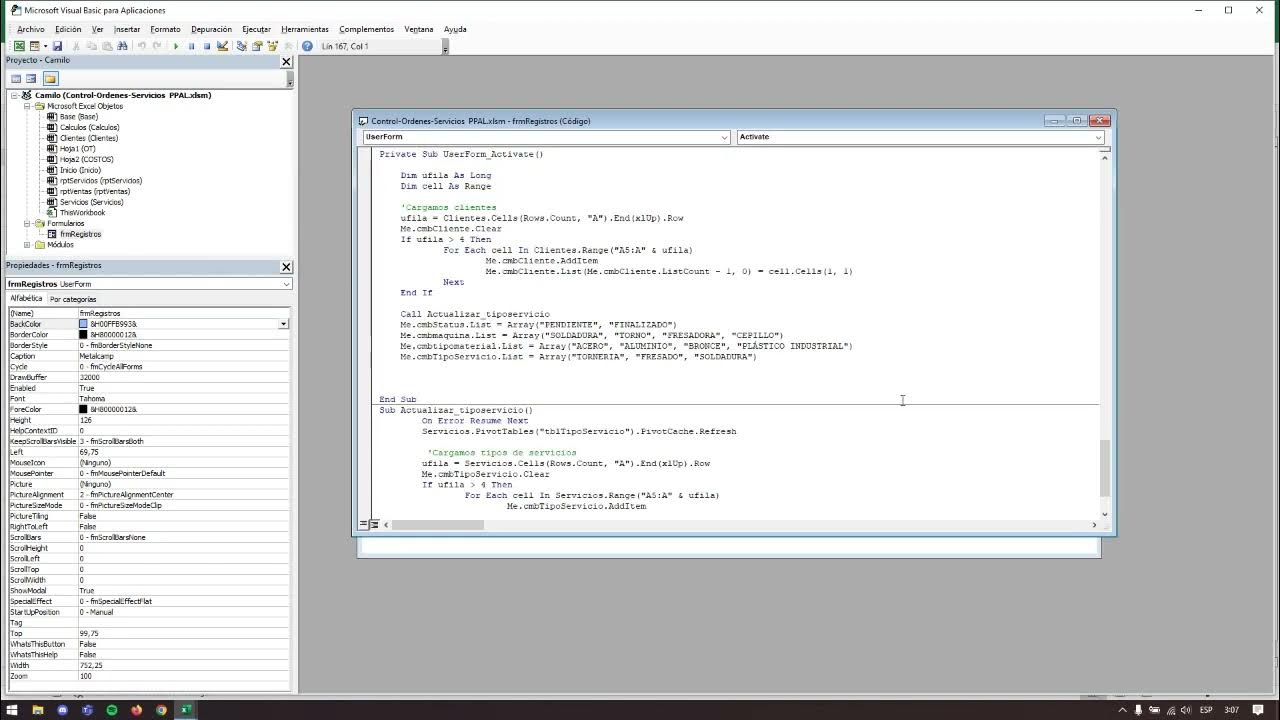Open Spotify from the taskbar
This screenshot has width=1280, height=720.
tap(111, 710)
